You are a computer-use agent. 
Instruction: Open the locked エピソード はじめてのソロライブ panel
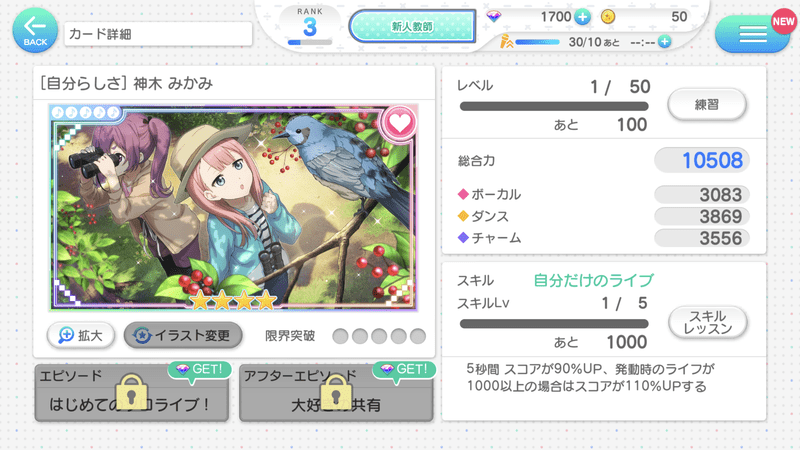coord(132,392)
